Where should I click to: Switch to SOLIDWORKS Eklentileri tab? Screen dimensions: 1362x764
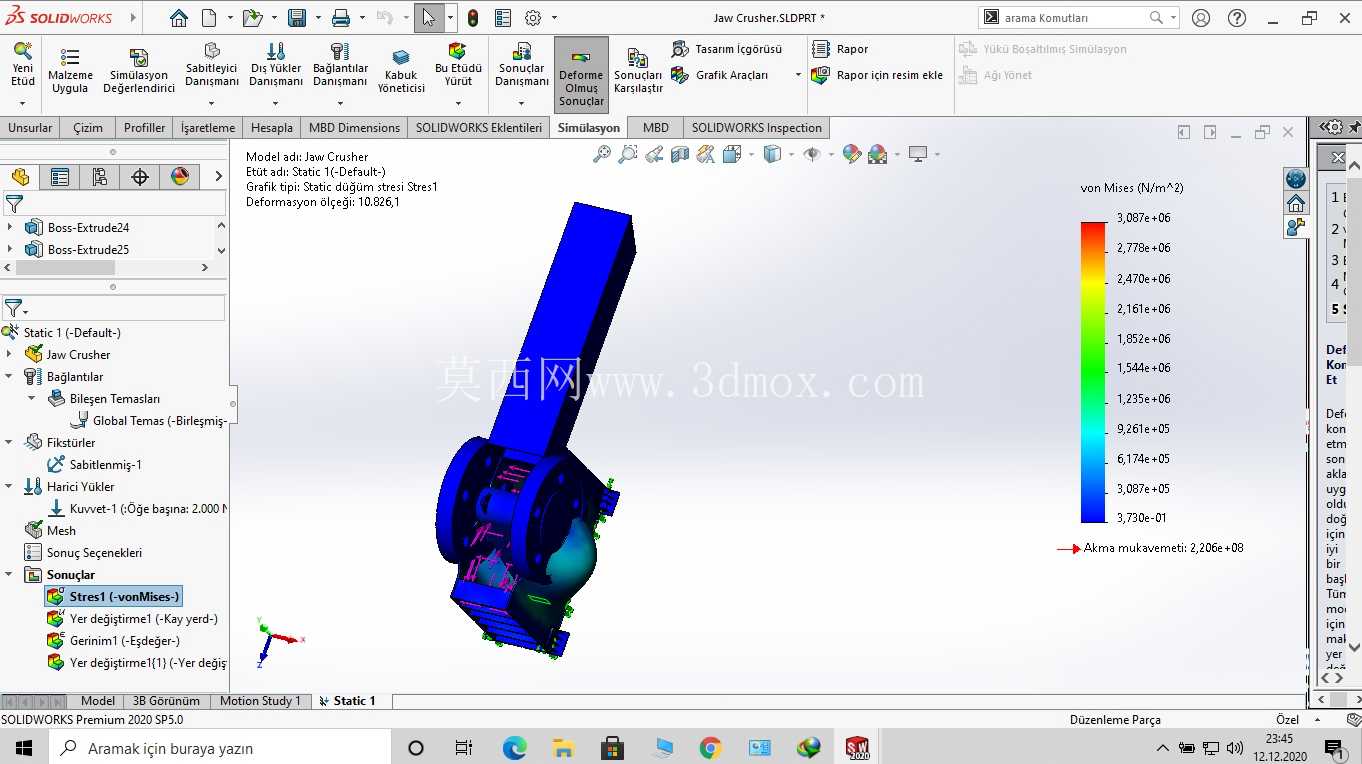pyautogui.click(x=479, y=127)
